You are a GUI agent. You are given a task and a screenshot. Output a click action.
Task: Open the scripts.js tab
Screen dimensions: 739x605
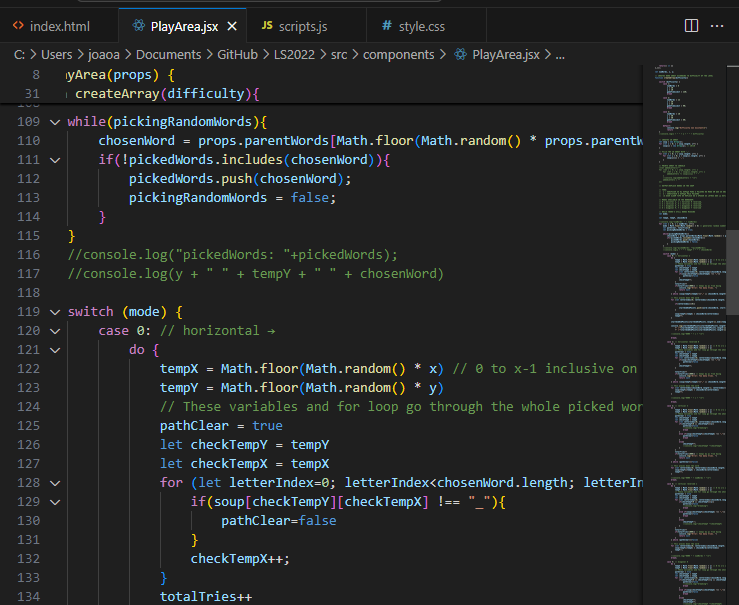tap(303, 26)
